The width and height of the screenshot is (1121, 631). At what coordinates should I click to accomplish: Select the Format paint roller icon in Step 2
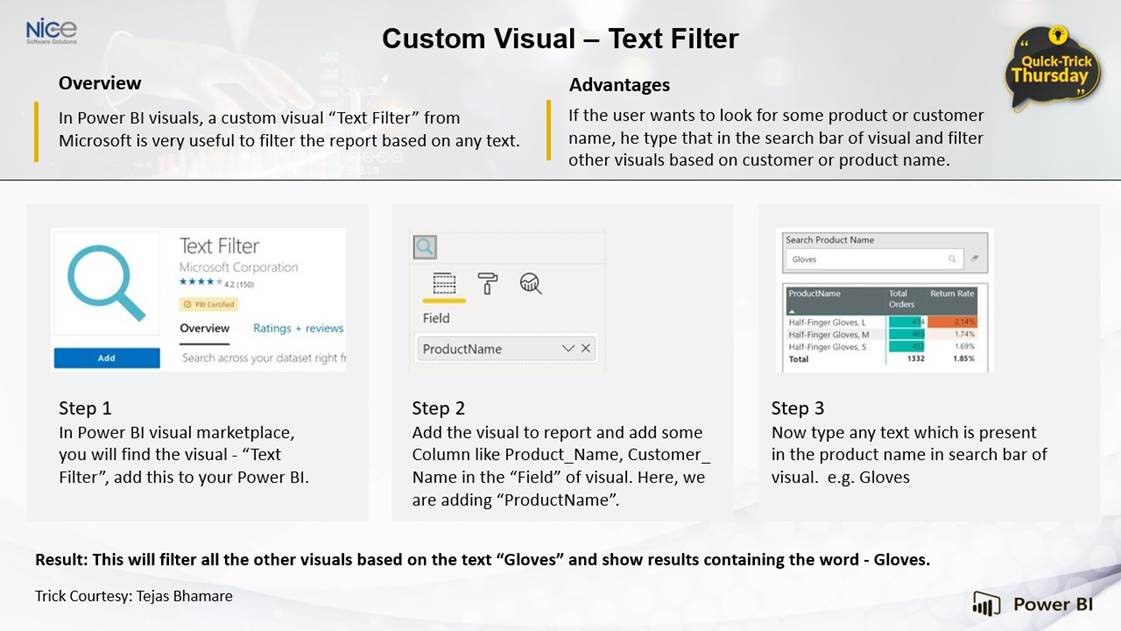(x=487, y=285)
